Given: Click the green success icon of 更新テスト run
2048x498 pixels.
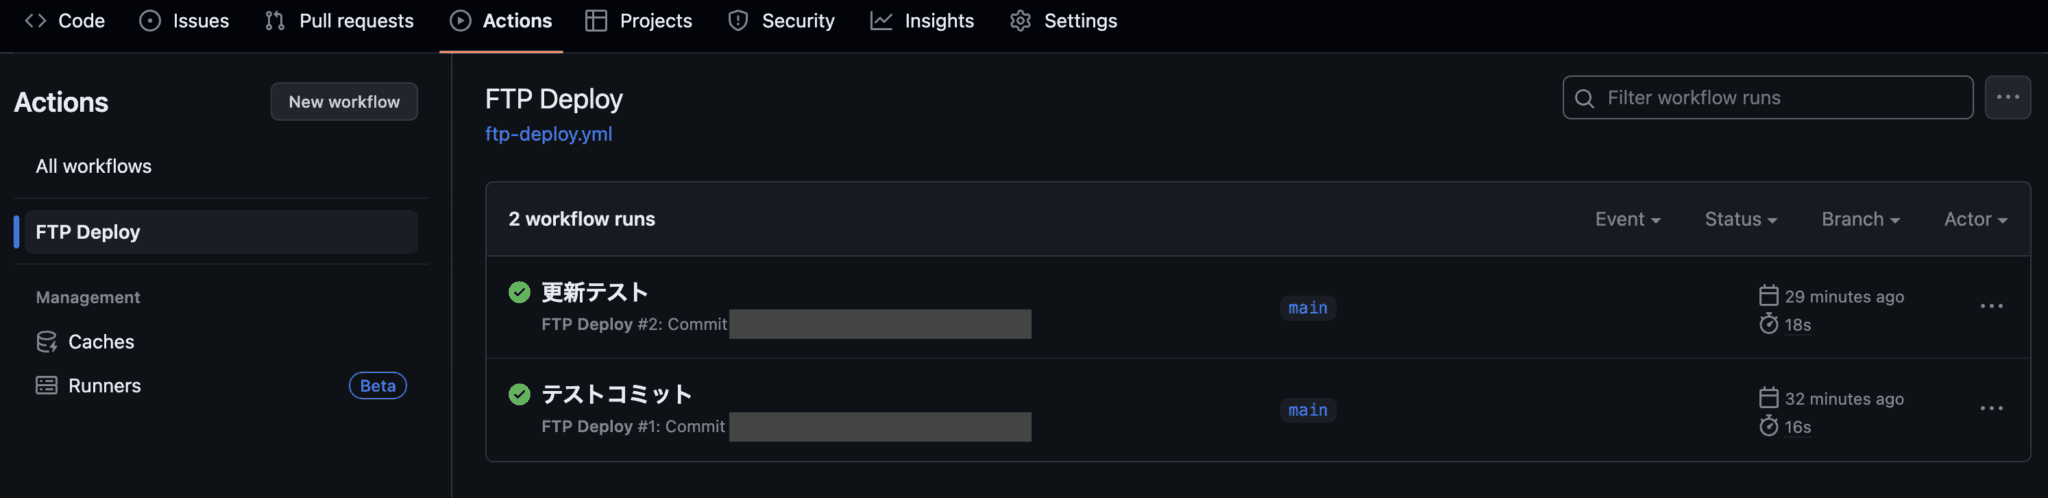Looking at the screenshot, I should [519, 292].
